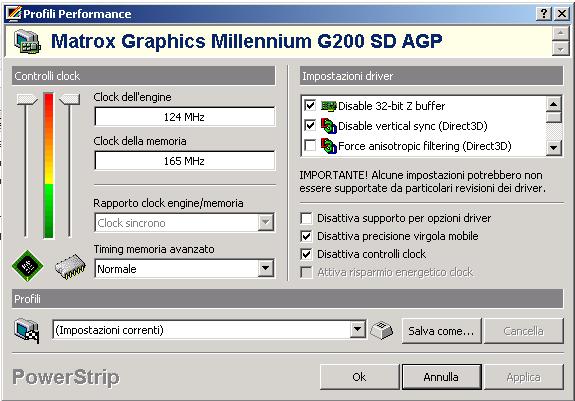575x401 pixels.
Task: Click the profiles monitor icon with checkered flag
Action: [27, 331]
